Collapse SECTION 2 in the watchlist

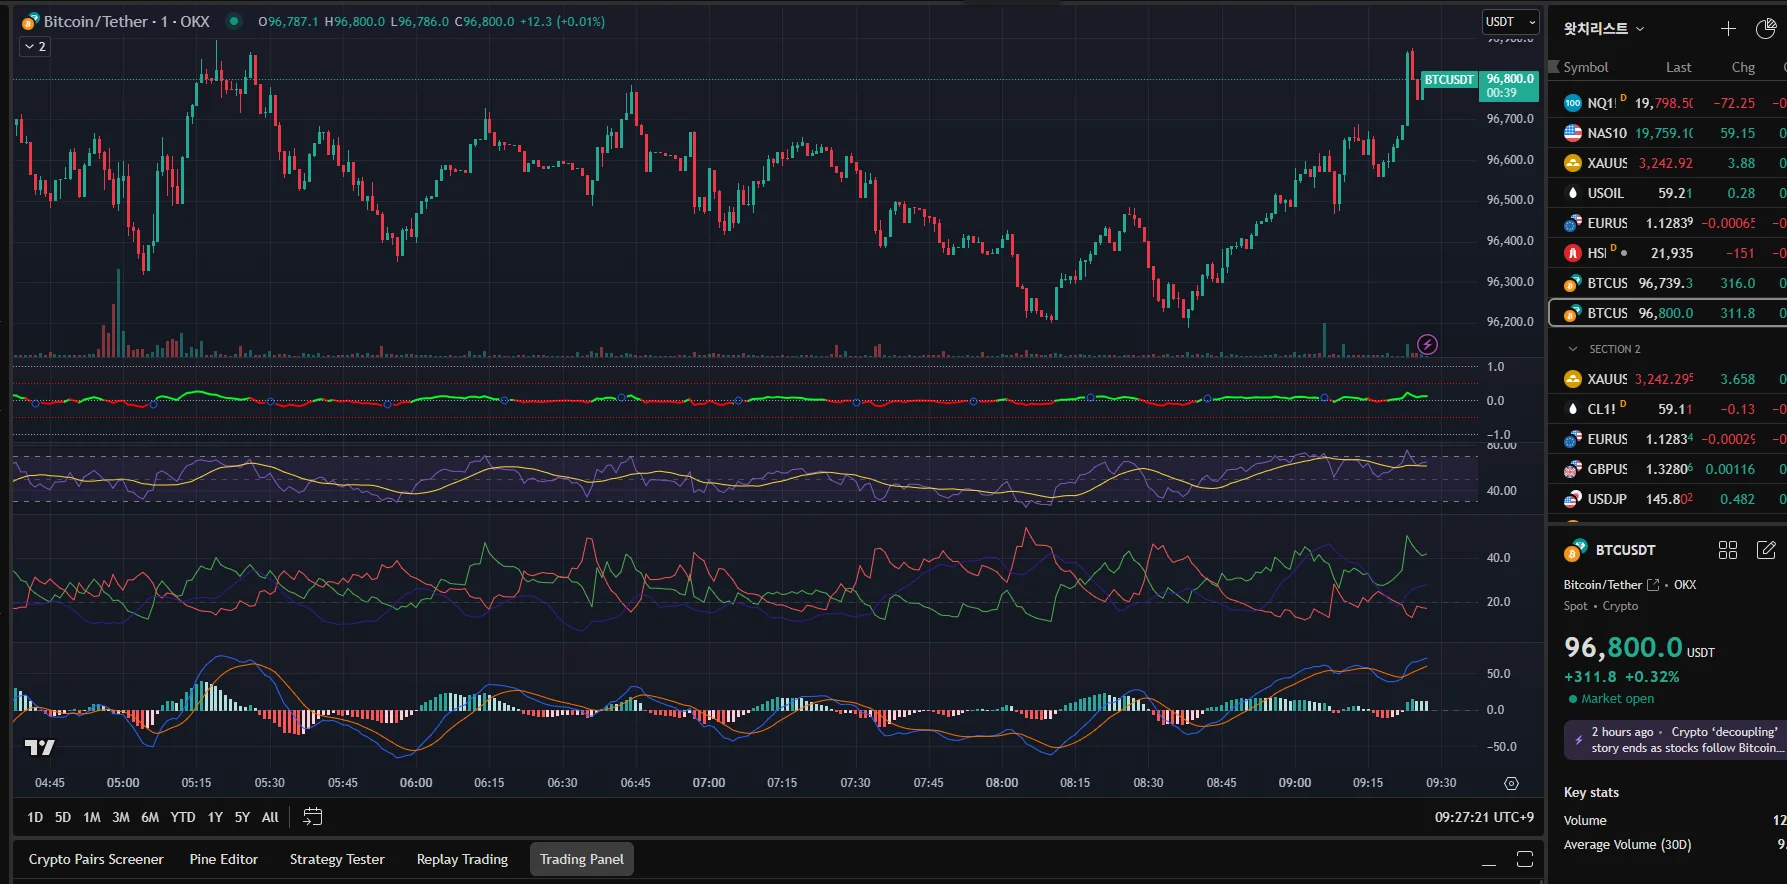pyautogui.click(x=1573, y=349)
